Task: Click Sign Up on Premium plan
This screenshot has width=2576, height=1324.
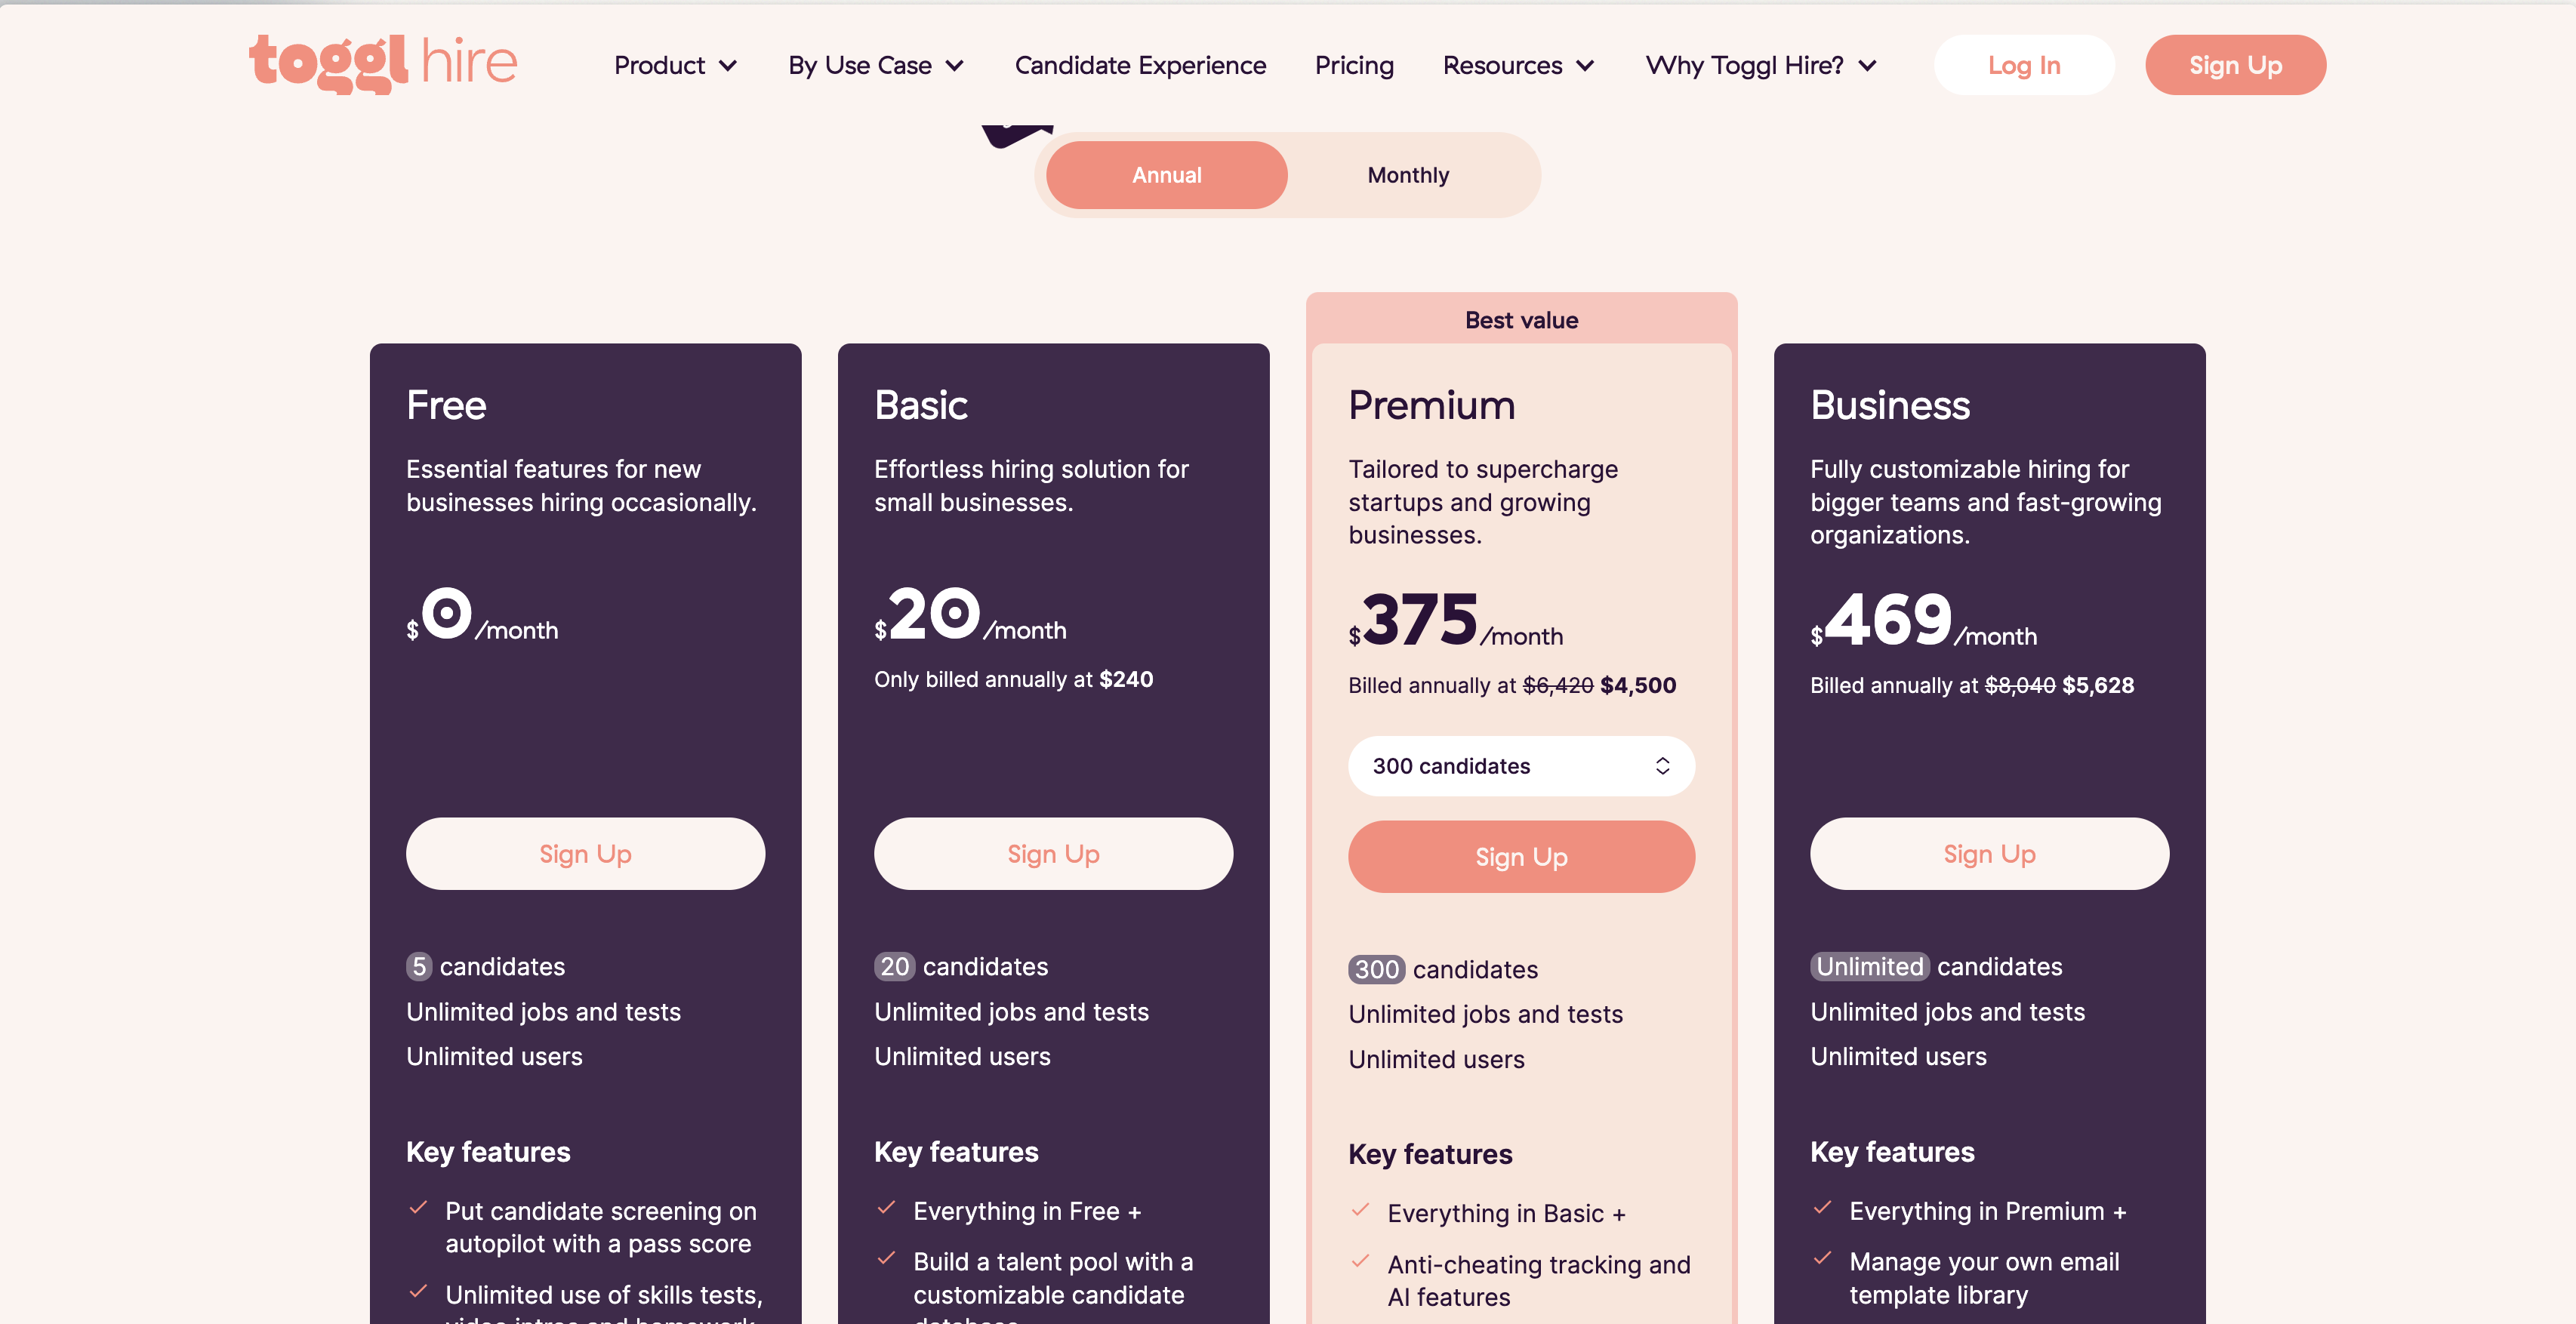Action: [1521, 854]
